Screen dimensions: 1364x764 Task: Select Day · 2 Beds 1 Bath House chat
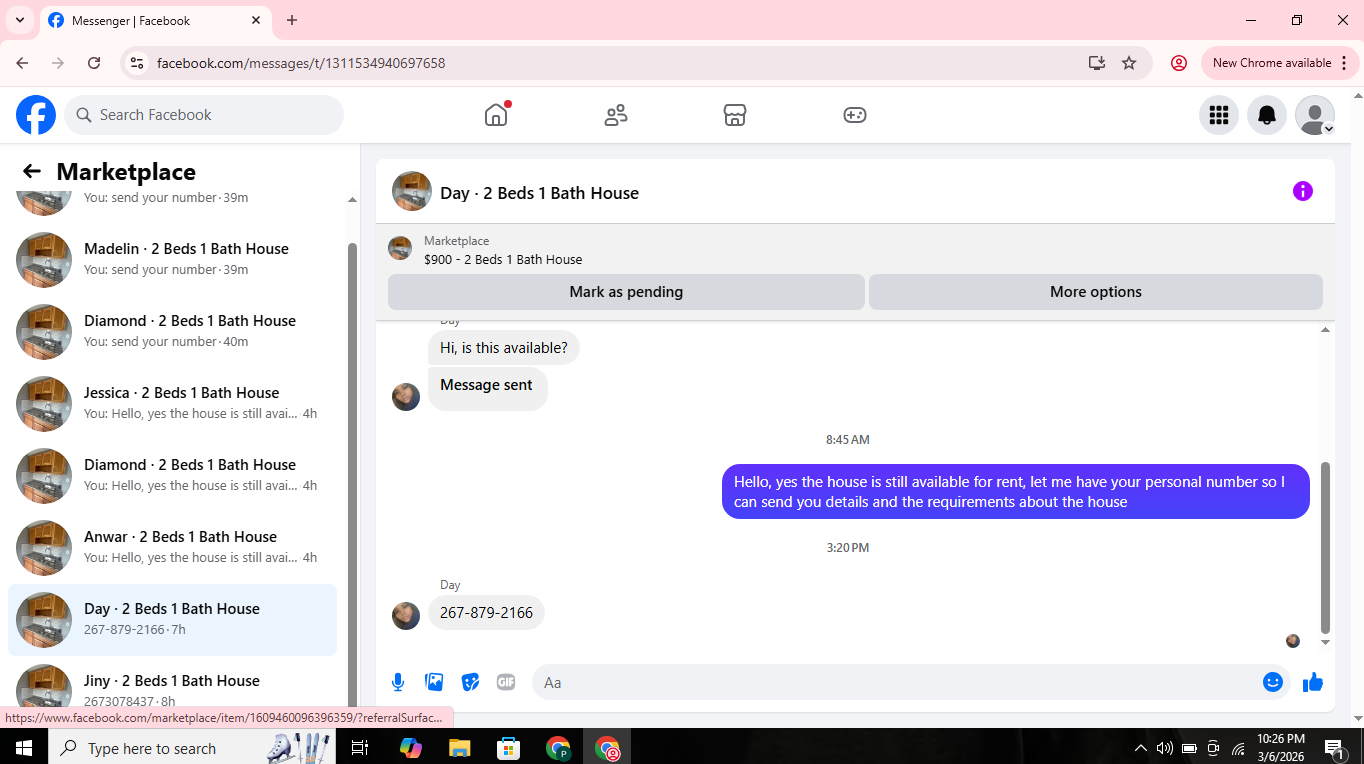tap(172, 619)
